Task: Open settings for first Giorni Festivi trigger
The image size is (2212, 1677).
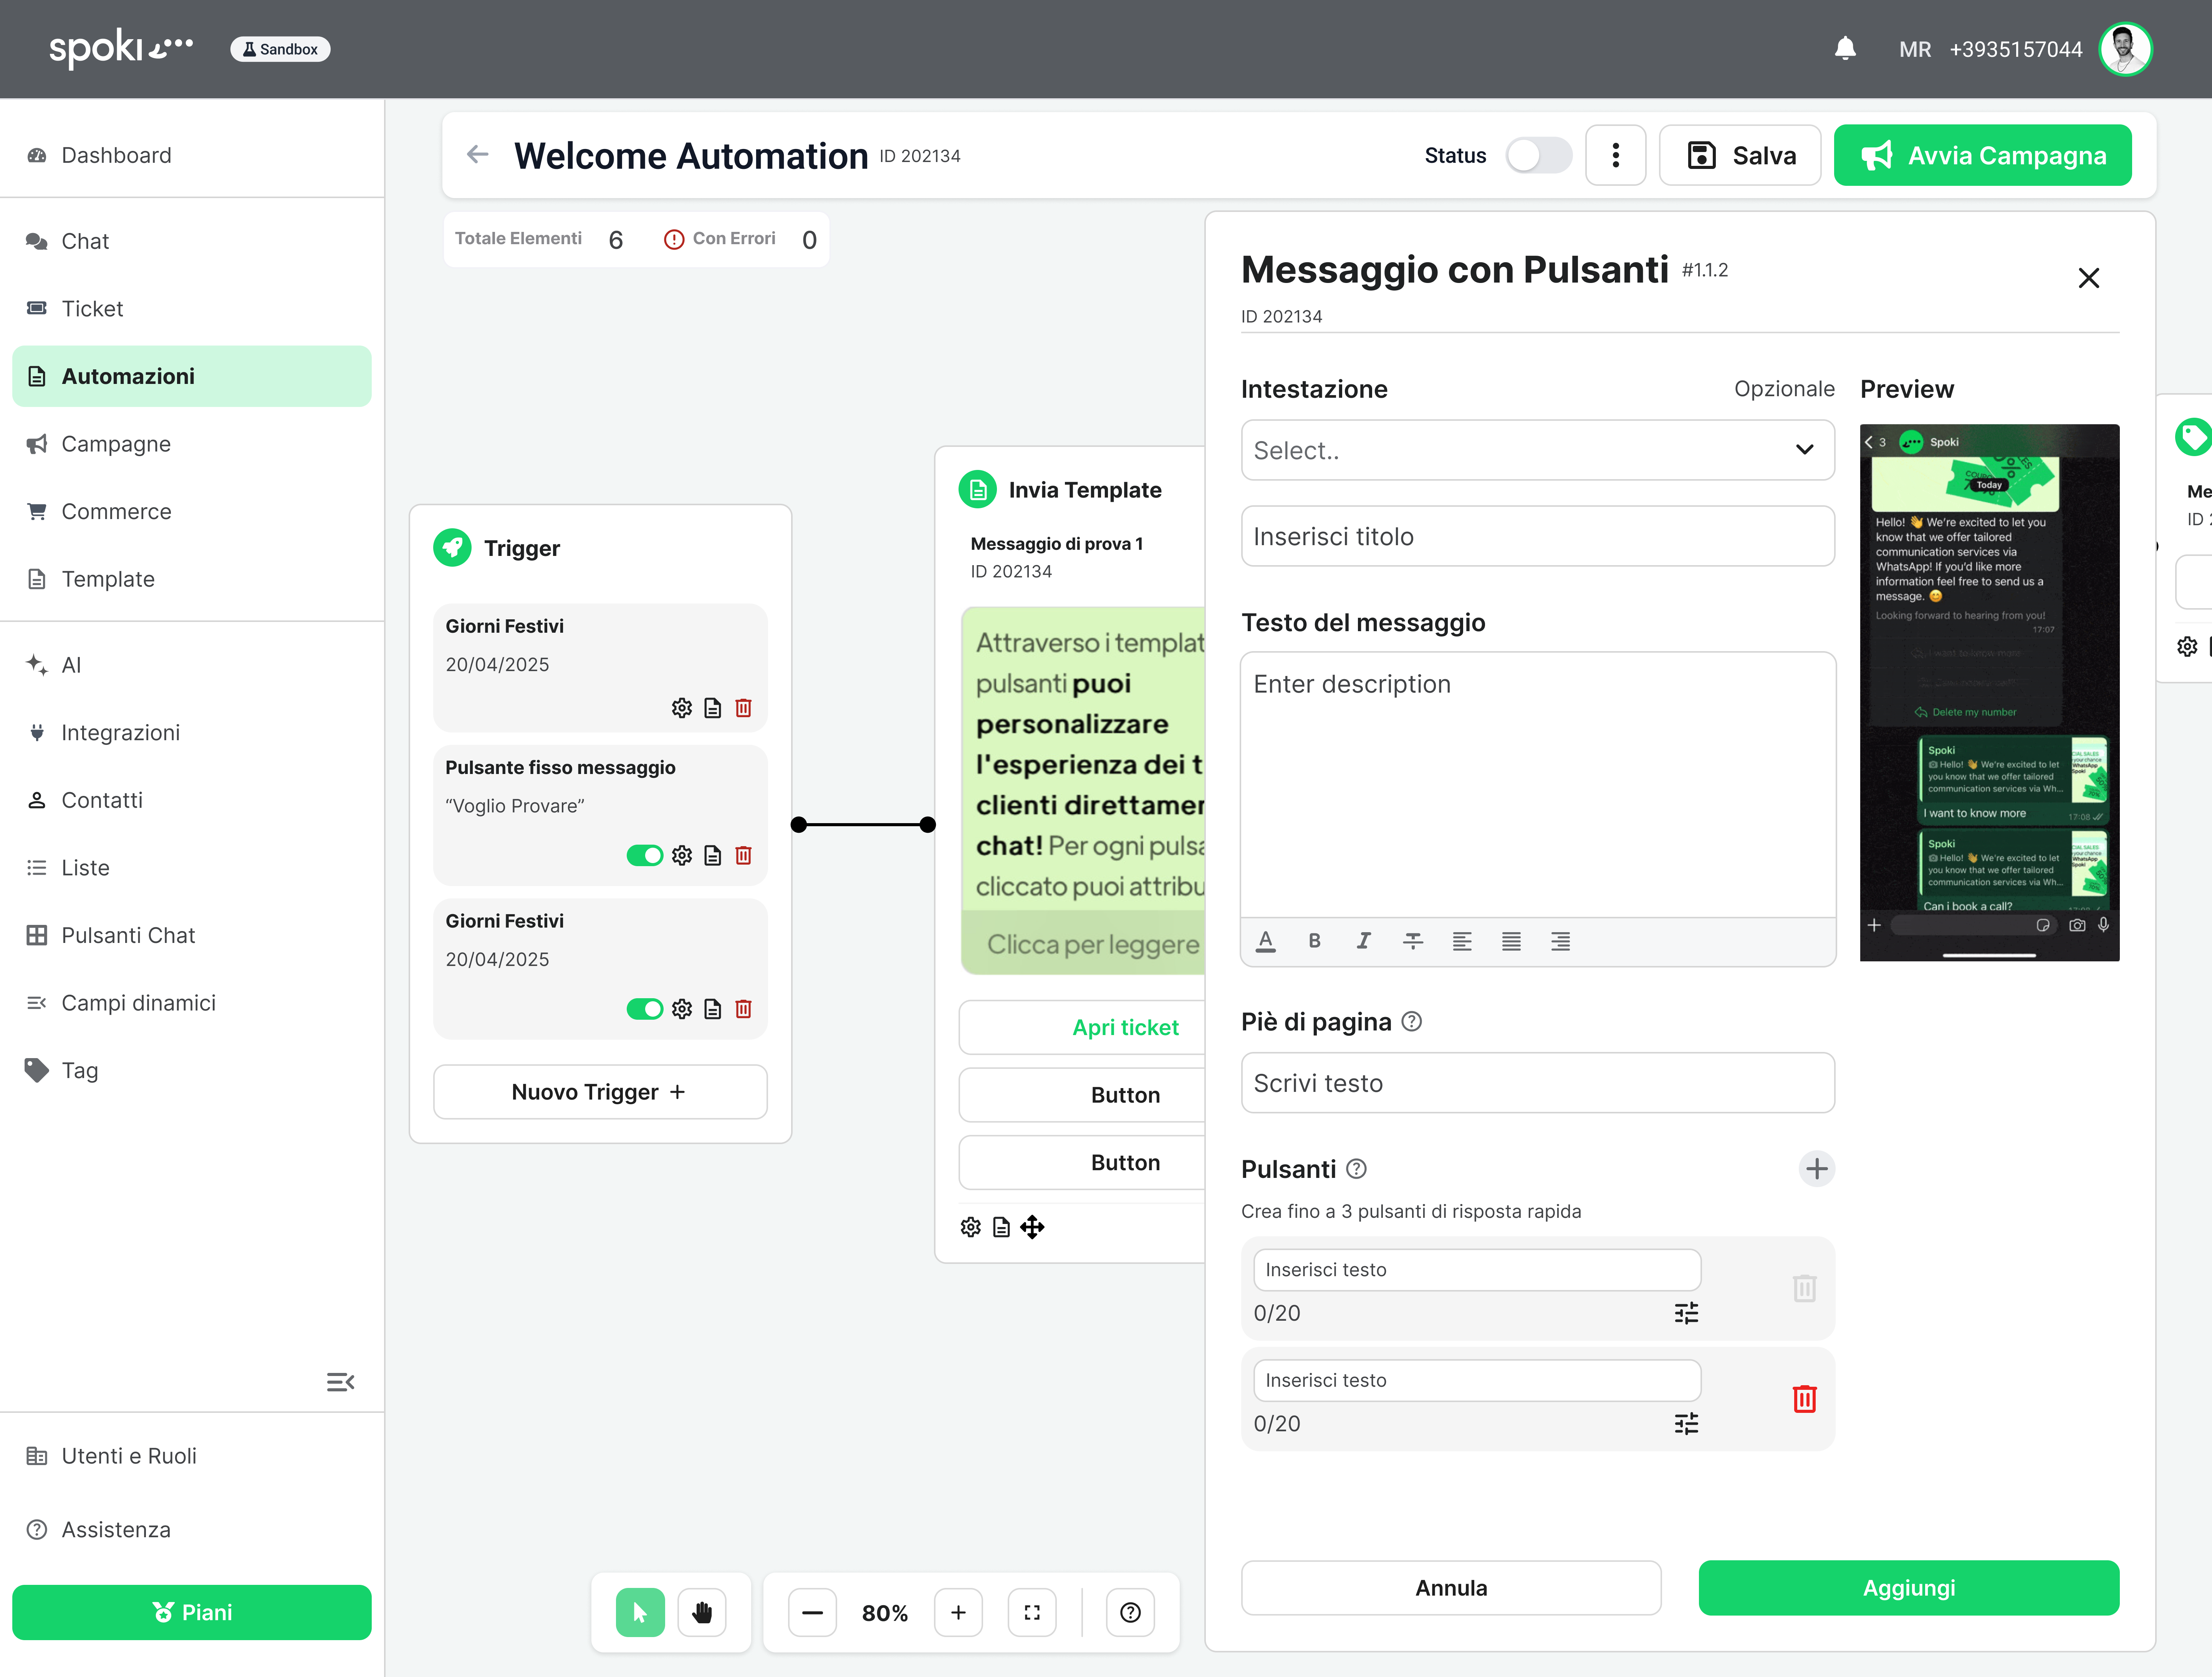Action: pos(682,708)
